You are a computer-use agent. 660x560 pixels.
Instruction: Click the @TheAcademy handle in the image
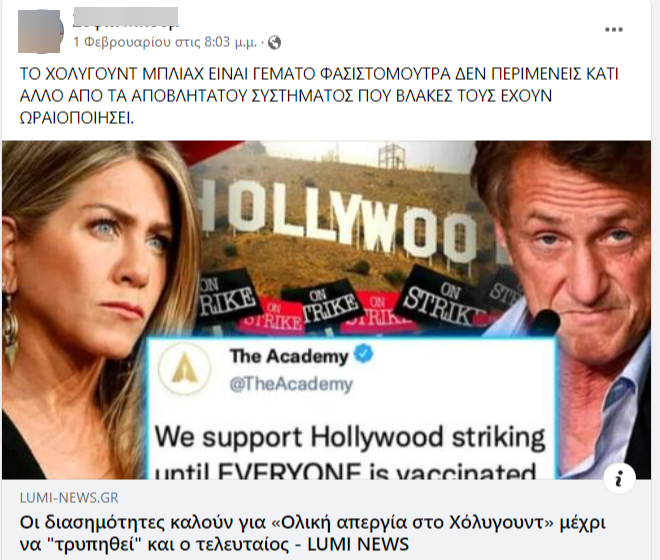coord(291,384)
